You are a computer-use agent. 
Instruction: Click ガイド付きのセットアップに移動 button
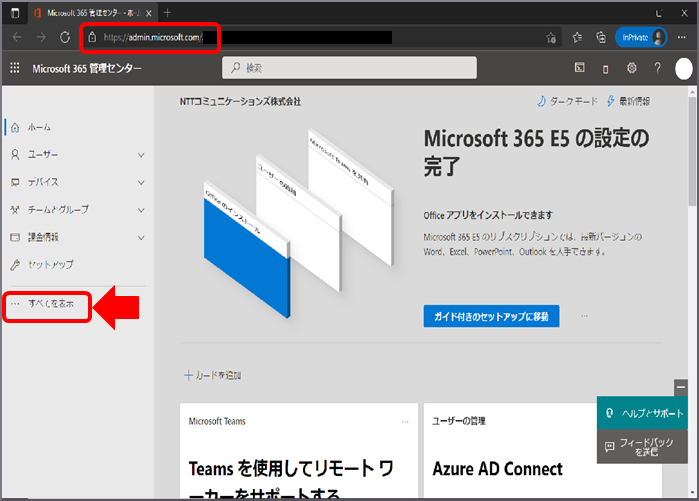[x=491, y=316]
